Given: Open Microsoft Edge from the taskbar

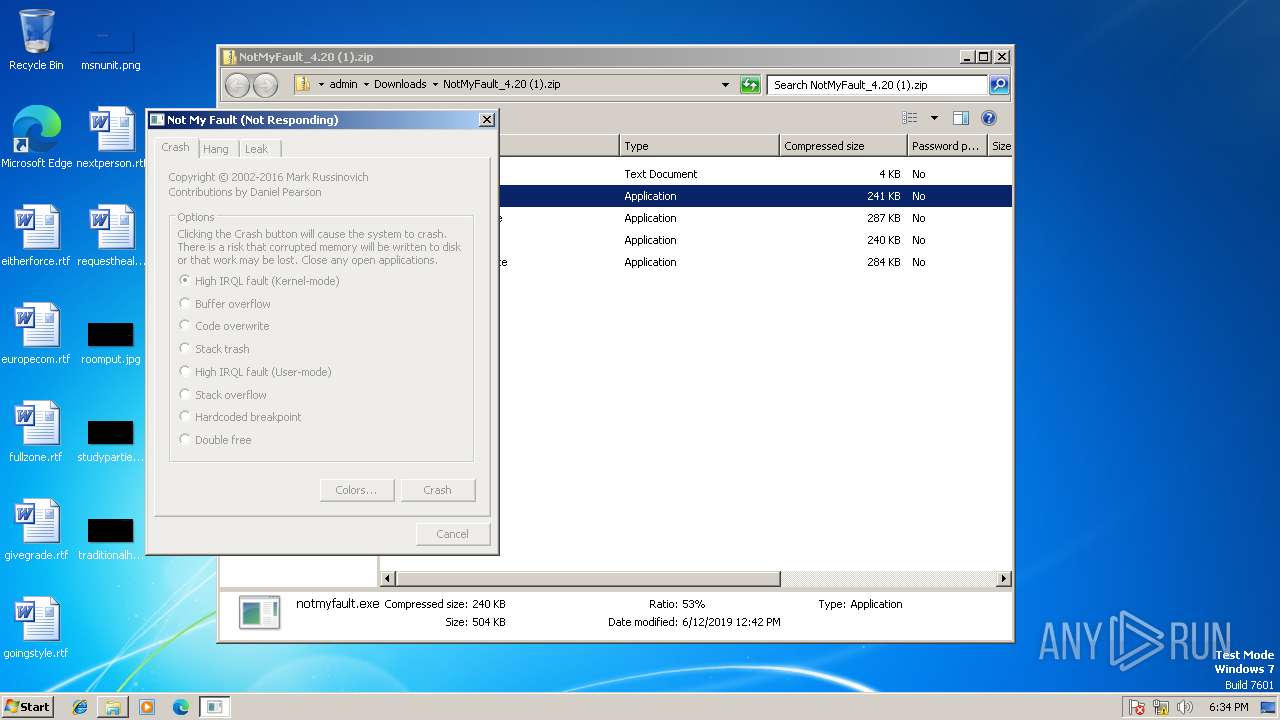Looking at the screenshot, I should pyautogui.click(x=181, y=707).
